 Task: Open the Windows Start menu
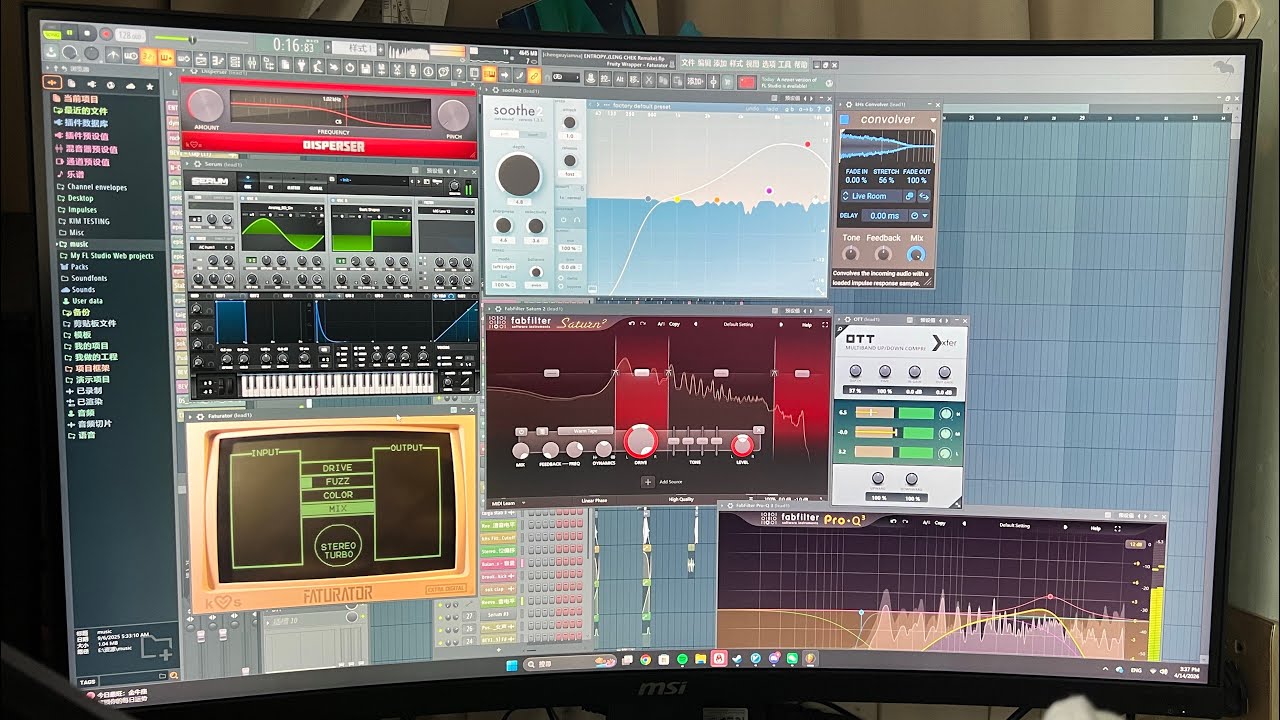pos(512,664)
